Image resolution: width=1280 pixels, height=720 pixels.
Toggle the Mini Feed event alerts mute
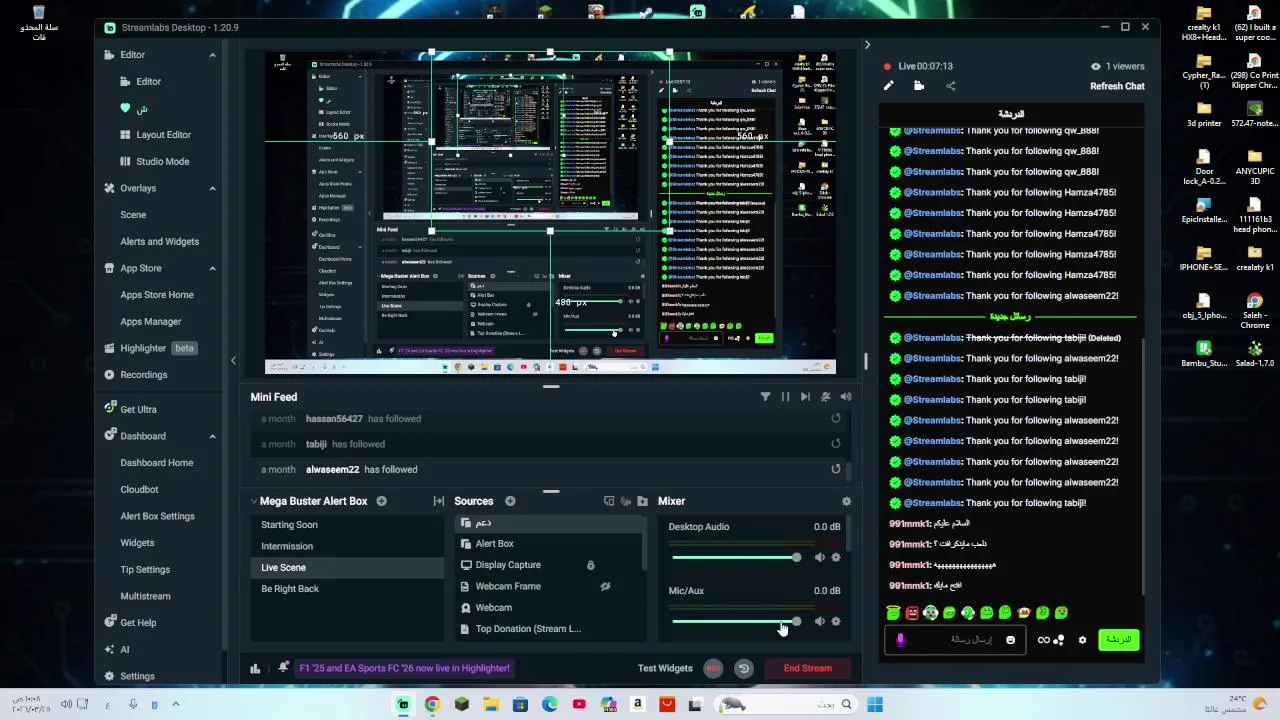(825, 397)
